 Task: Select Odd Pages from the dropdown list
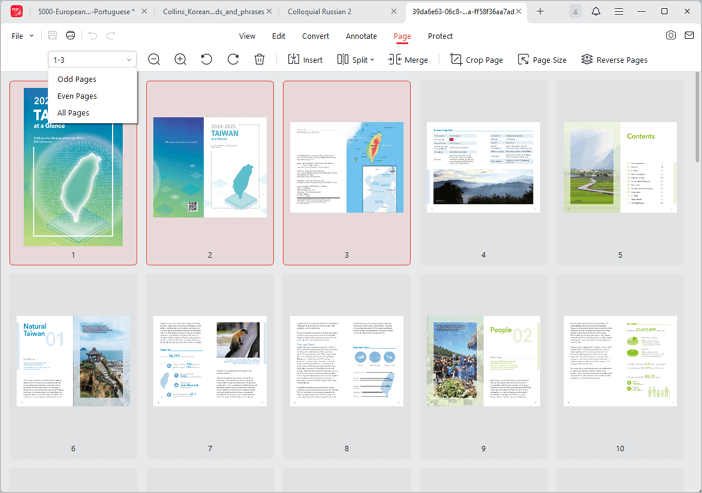tap(77, 79)
